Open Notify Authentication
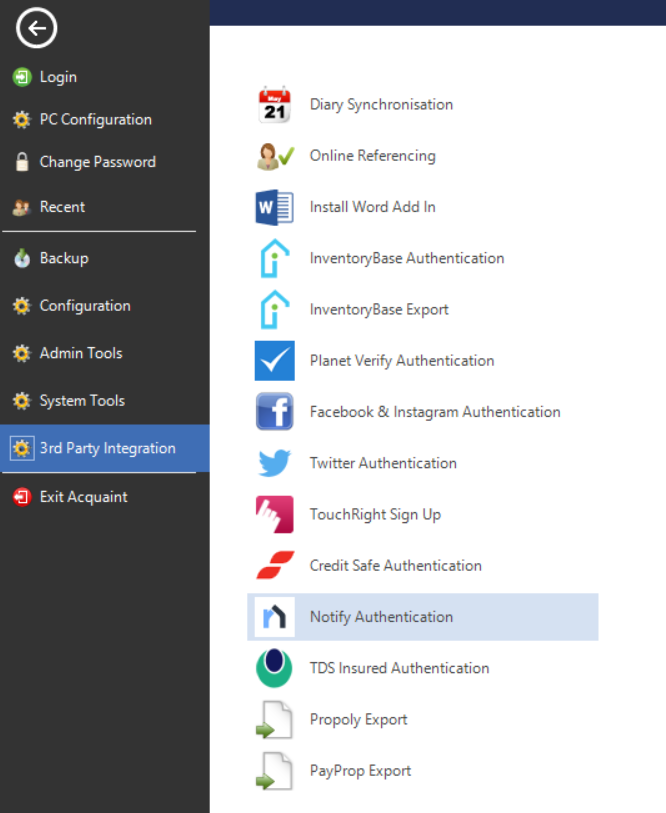The width and height of the screenshot is (666, 813). pos(423,617)
